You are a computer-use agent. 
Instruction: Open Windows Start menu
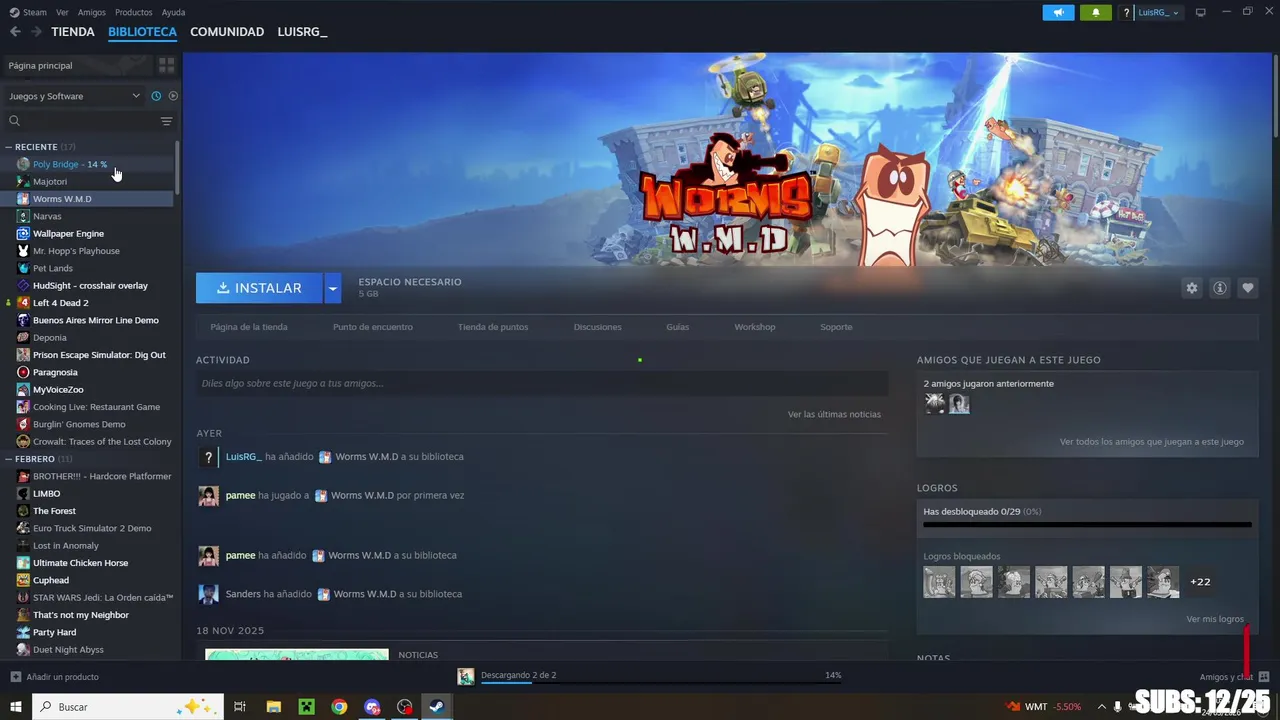[x=16, y=707]
